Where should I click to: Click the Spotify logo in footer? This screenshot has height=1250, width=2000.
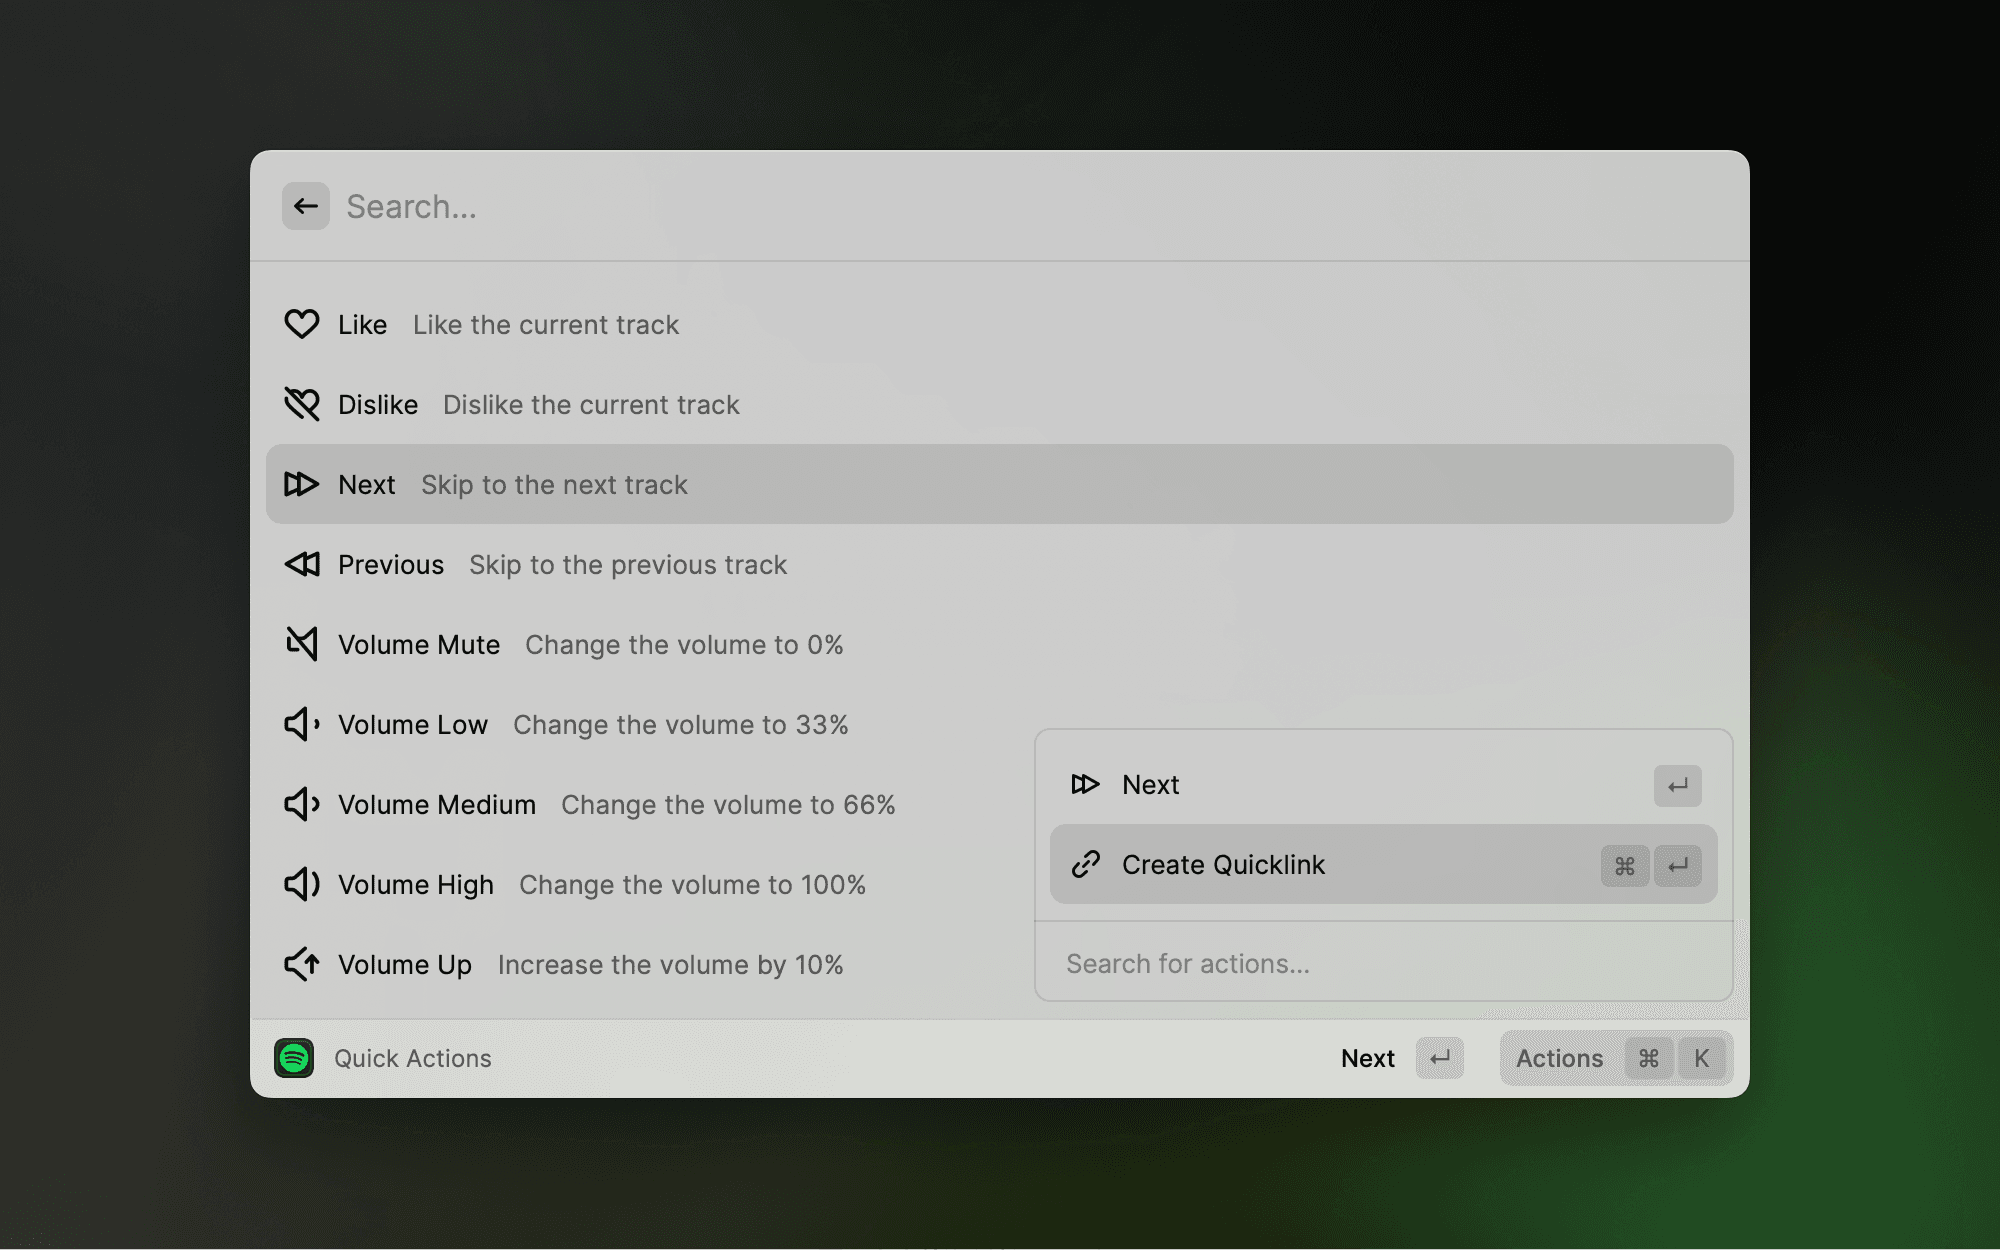click(x=294, y=1058)
